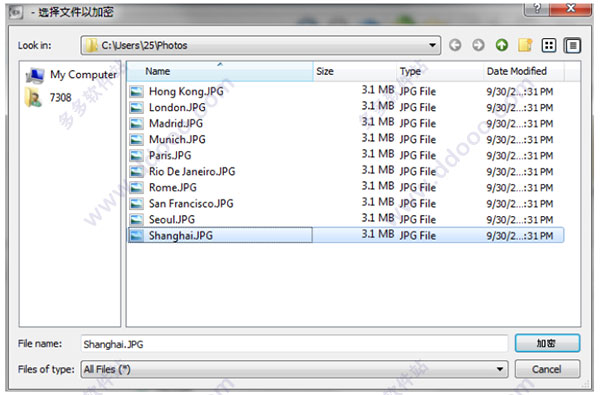Select Hong Kong.JPG file name
The image size is (600, 395).
(x=186, y=91)
